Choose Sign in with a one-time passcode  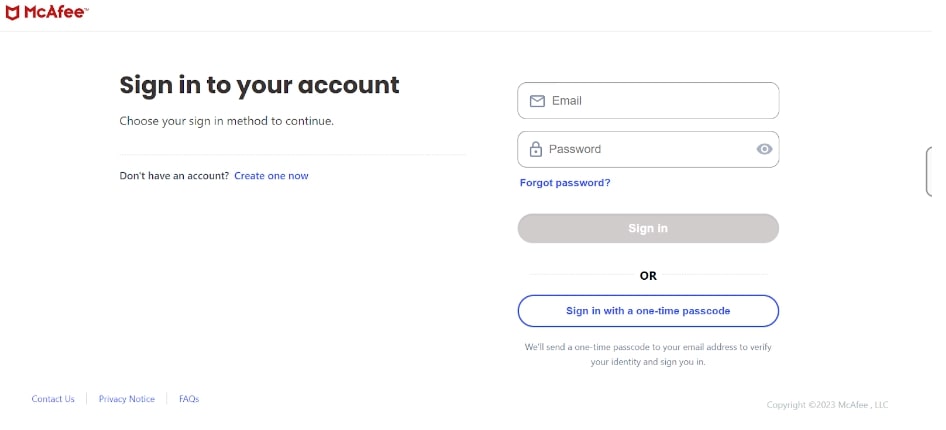648,311
